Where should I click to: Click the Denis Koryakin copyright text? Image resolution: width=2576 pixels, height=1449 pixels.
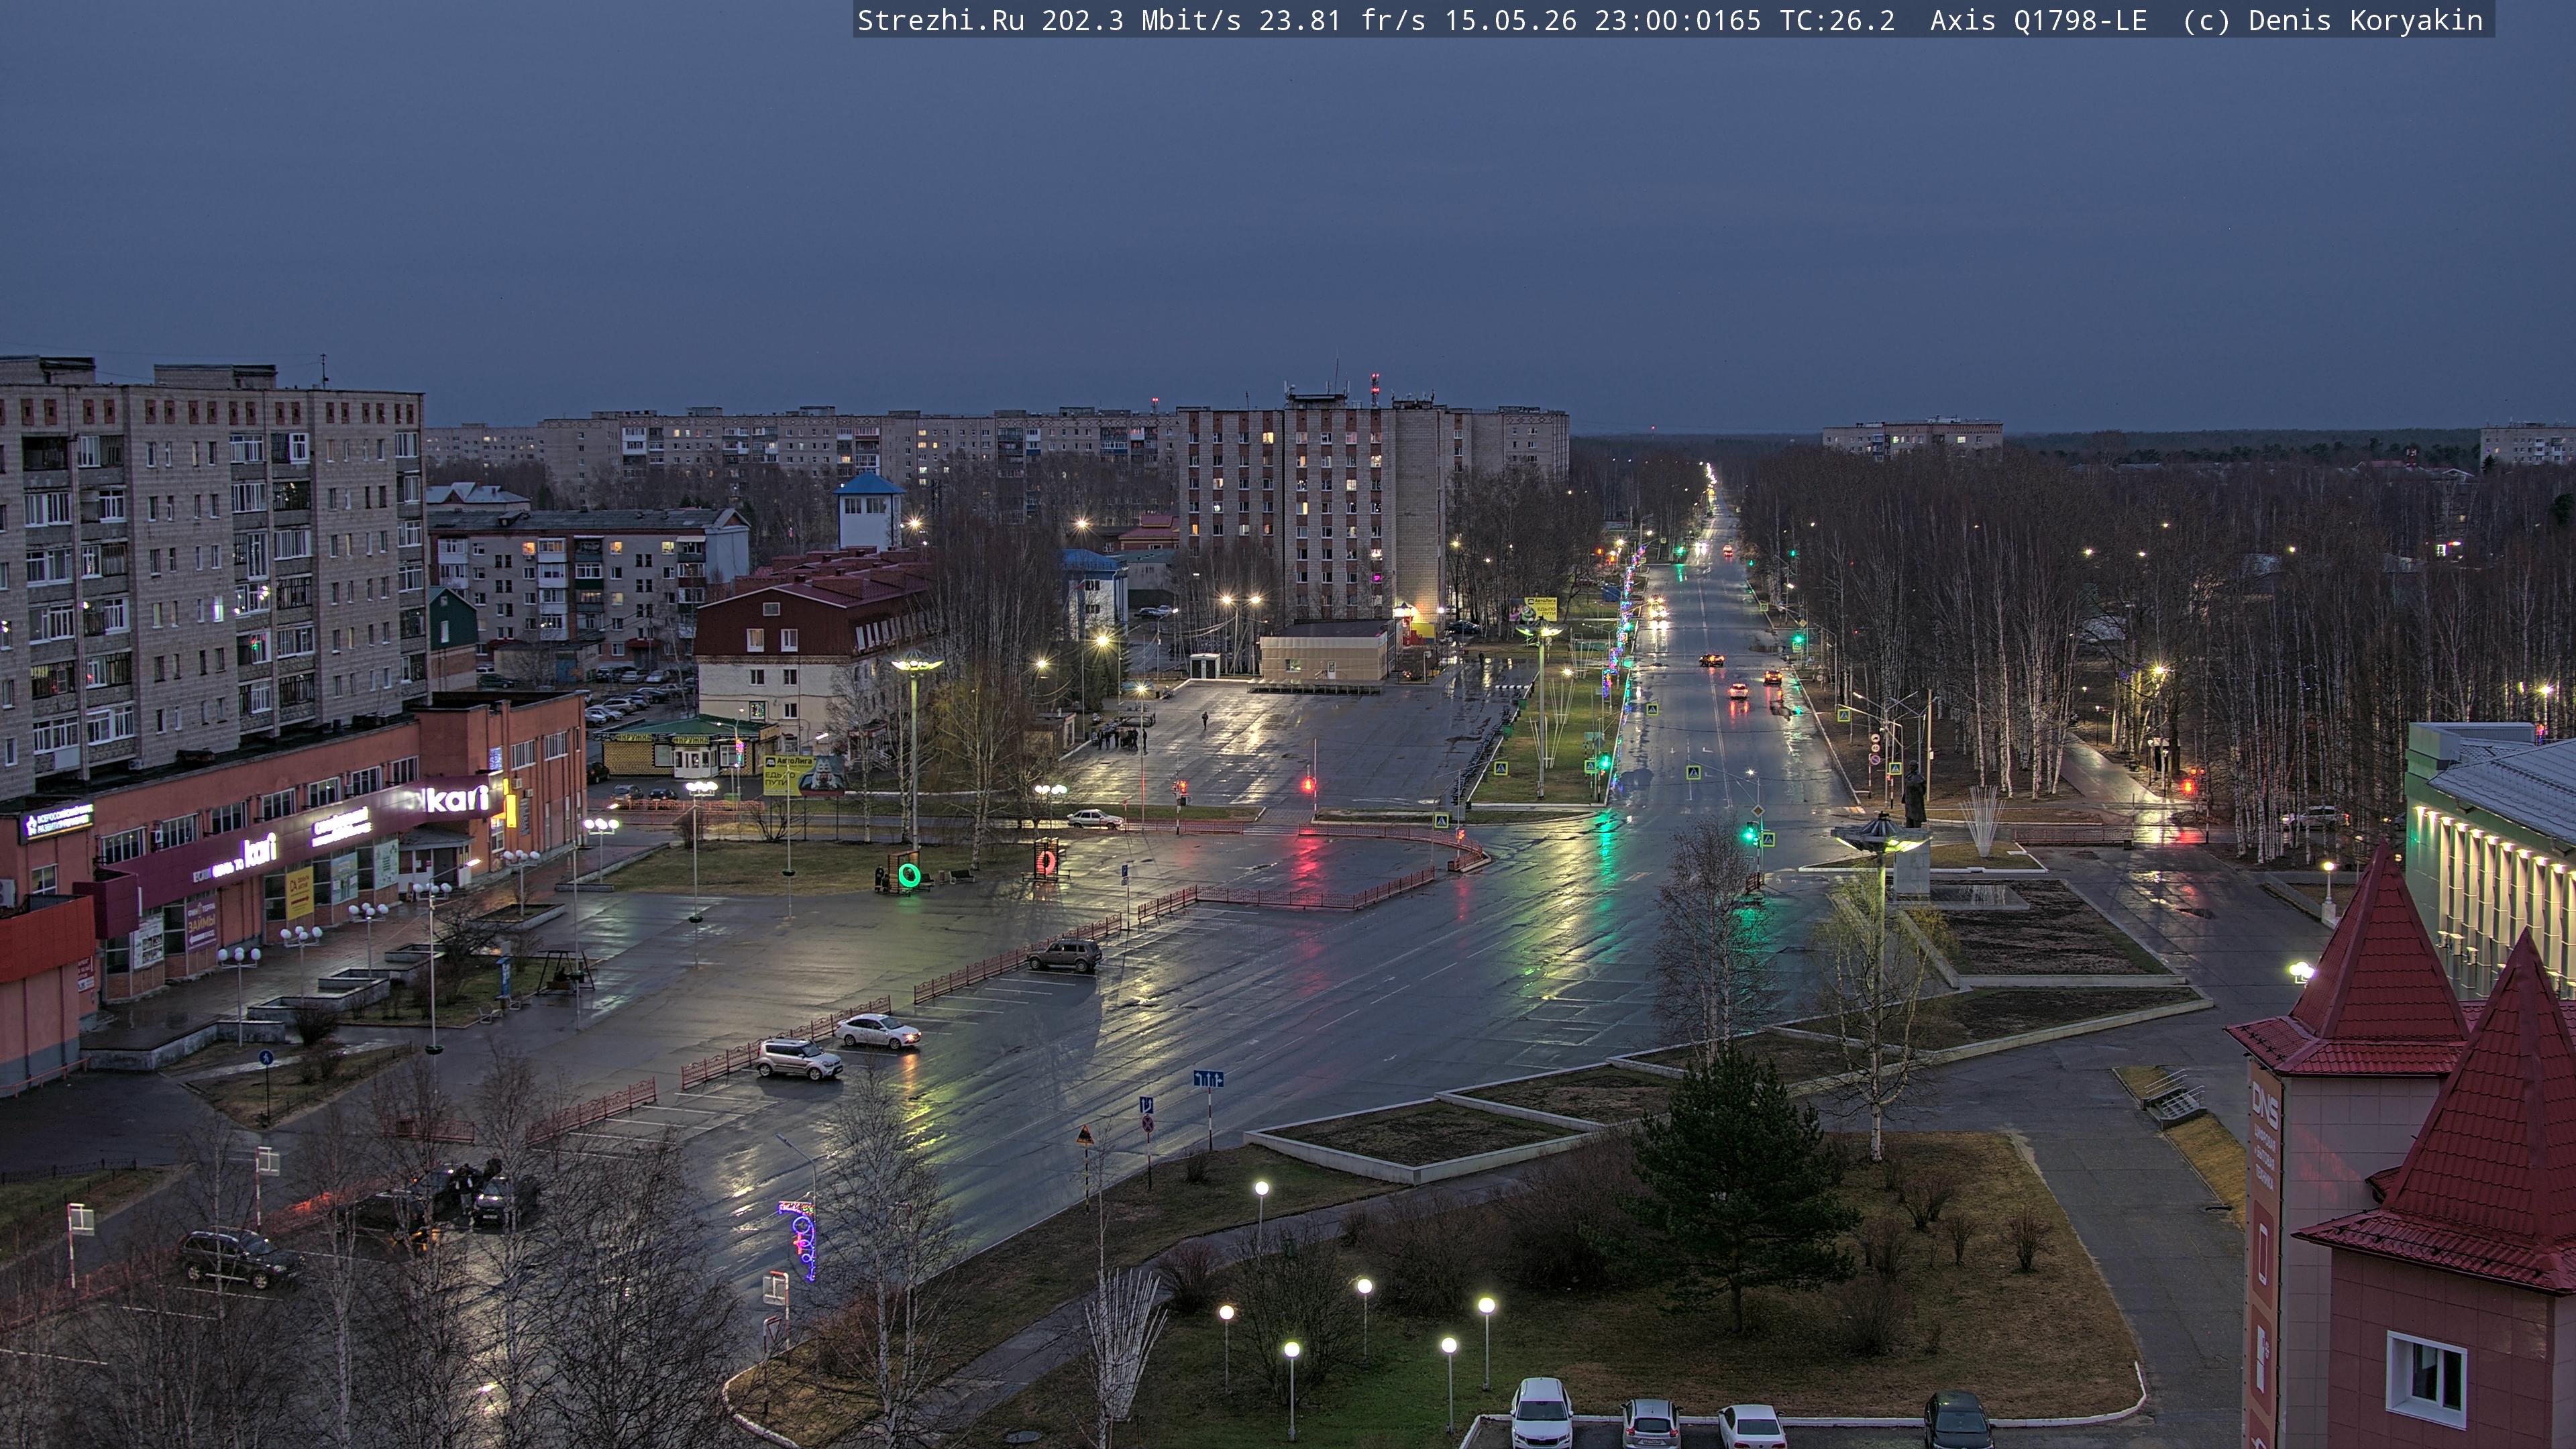(2365, 20)
